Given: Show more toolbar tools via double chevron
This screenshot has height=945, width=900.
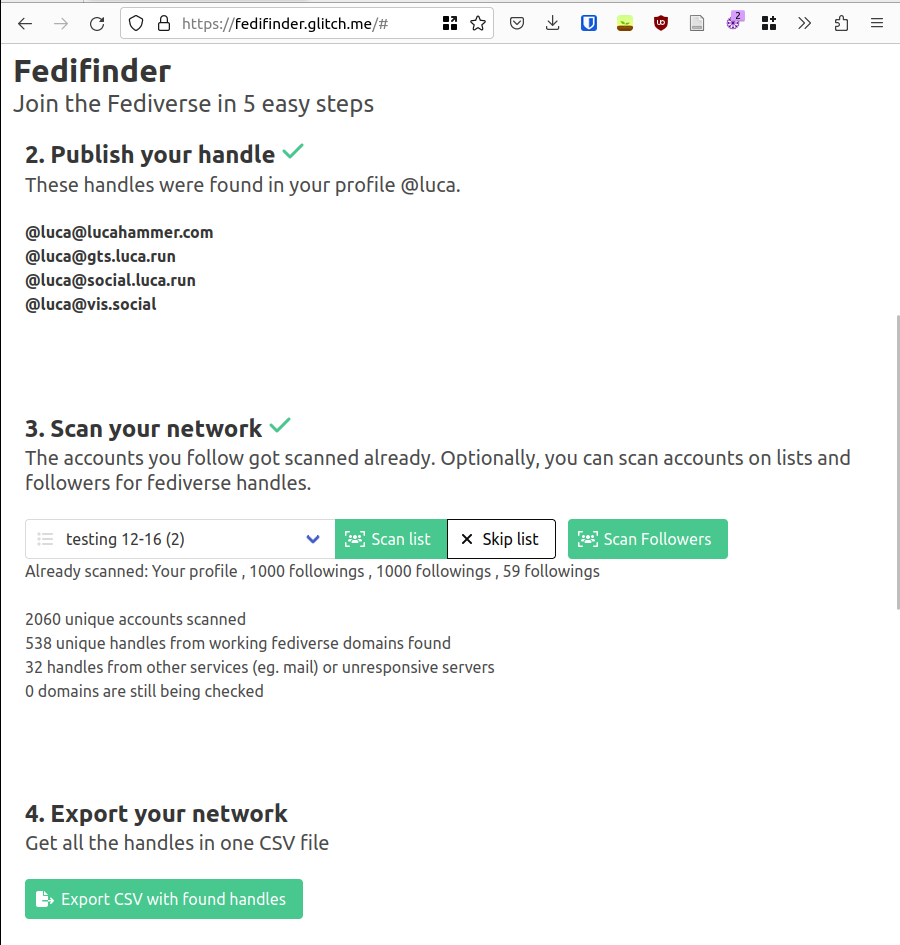Looking at the screenshot, I should [x=804, y=24].
